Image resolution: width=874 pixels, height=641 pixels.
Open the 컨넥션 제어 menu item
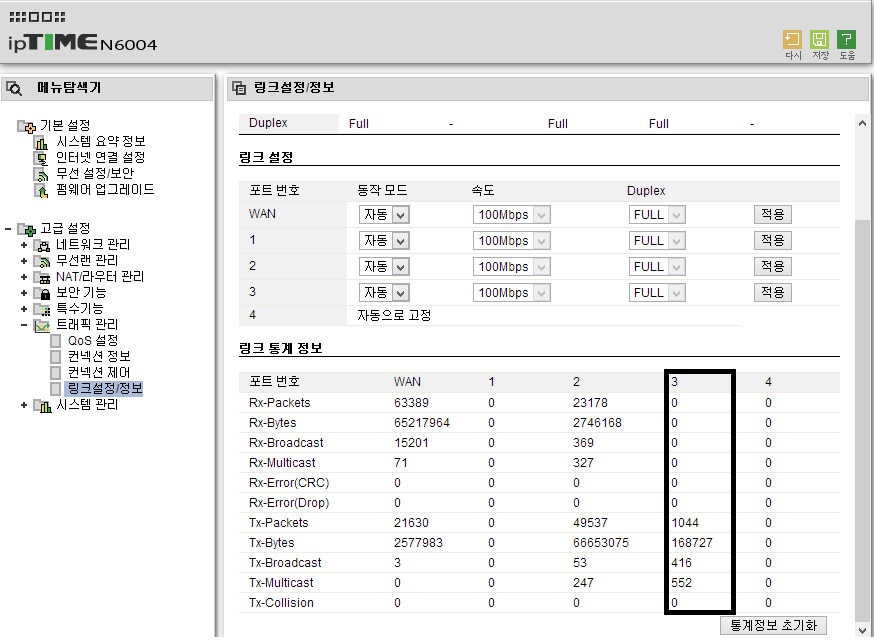pos(99,372)
